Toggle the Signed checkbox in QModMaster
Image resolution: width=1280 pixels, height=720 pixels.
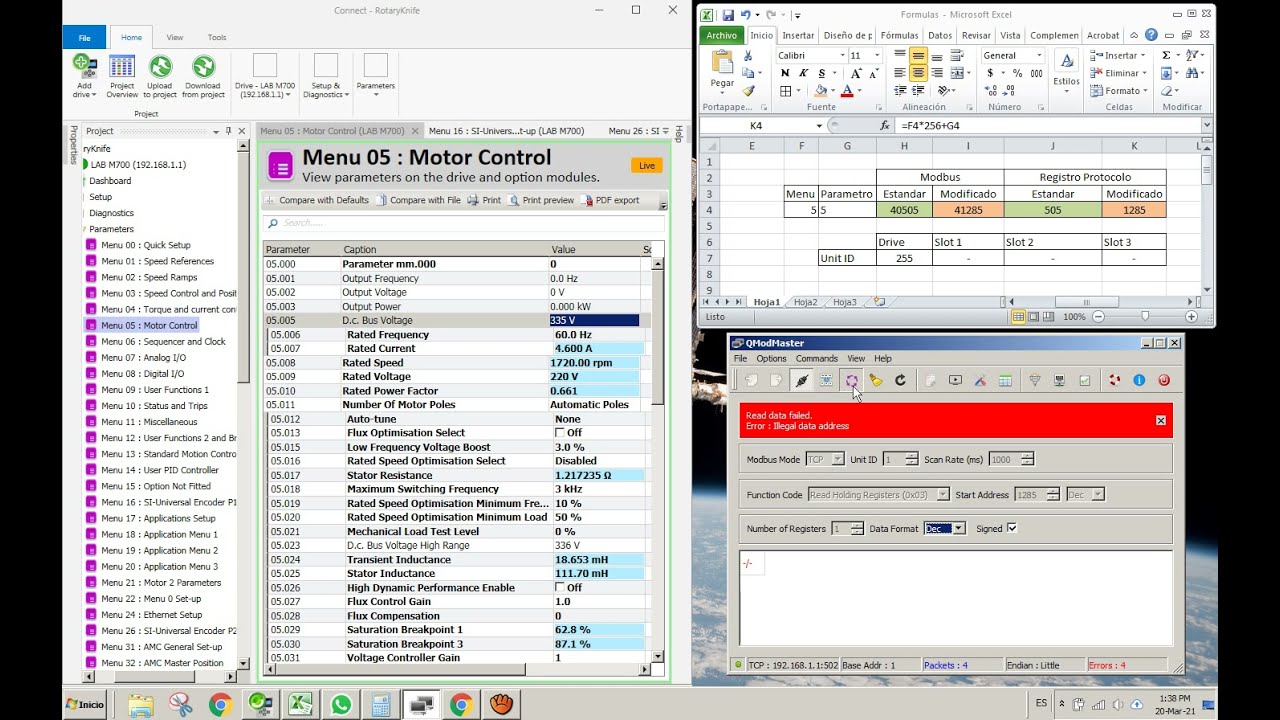pyautogui.click(x=1011, y=528)
